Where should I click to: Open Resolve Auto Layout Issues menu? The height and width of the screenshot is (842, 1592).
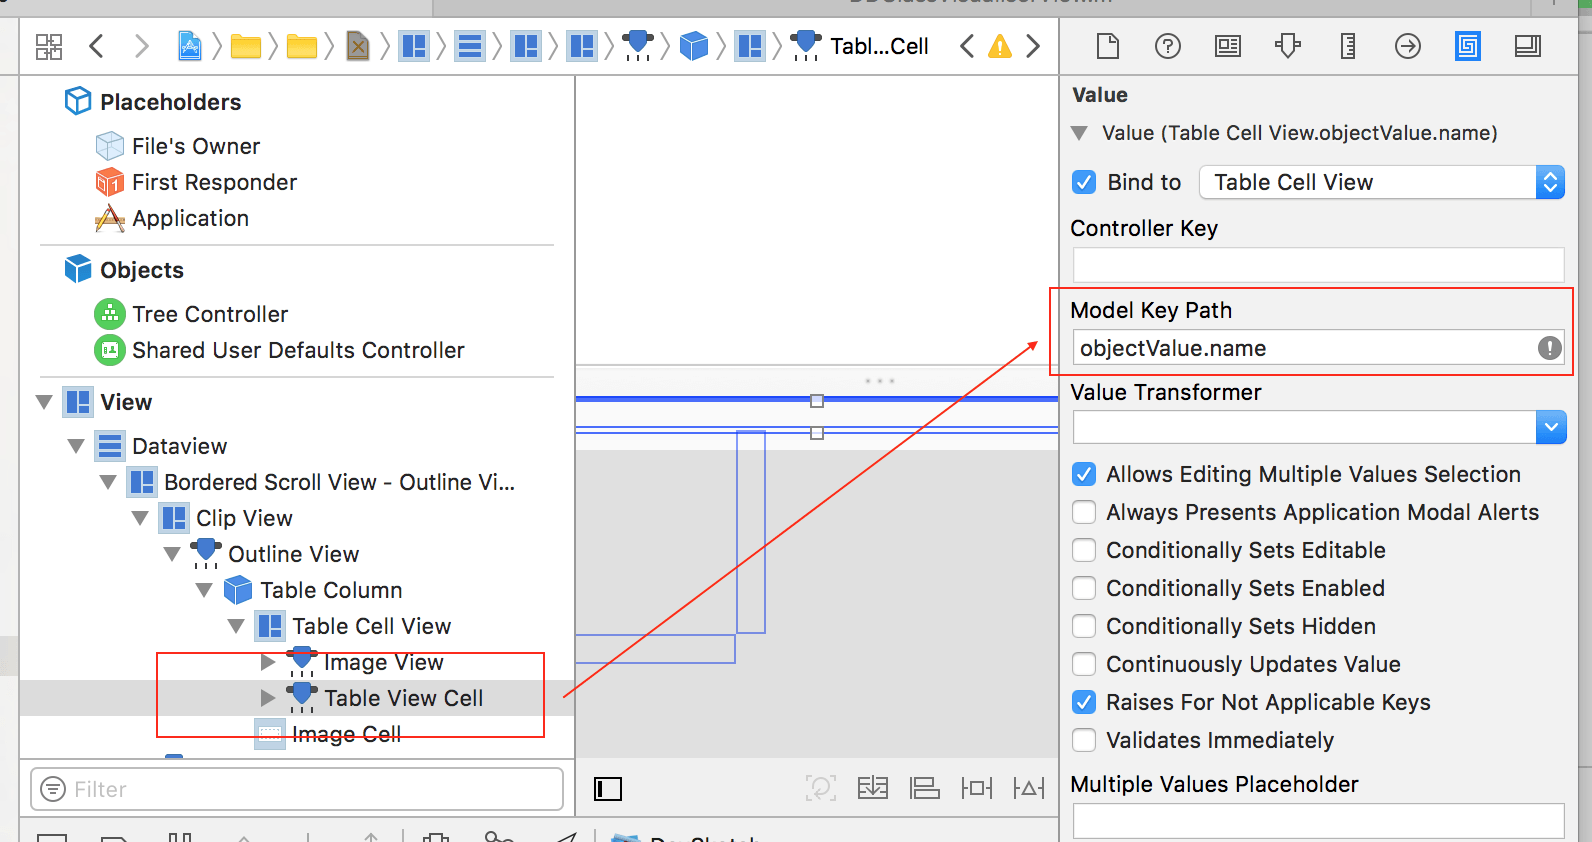(1029, 788)
